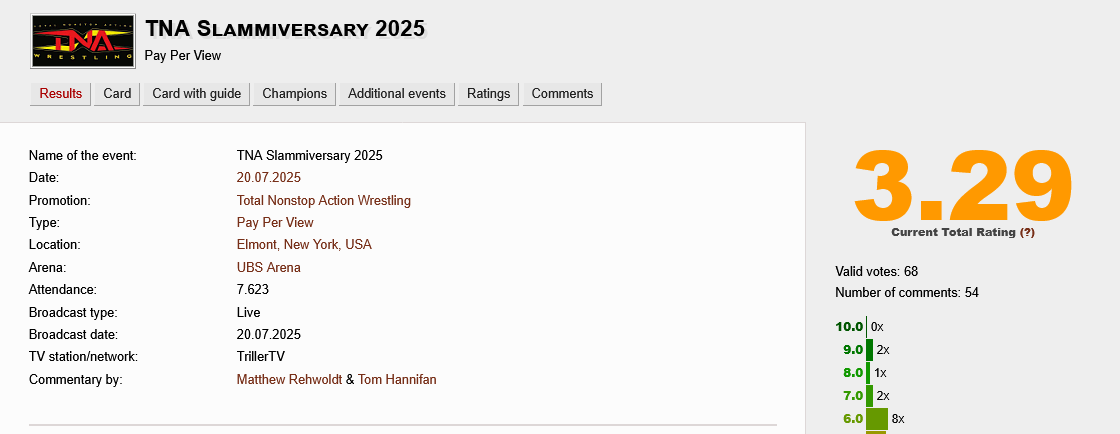Go to Additional events tab
This screenshot has width=1120, height=434.
396,94
